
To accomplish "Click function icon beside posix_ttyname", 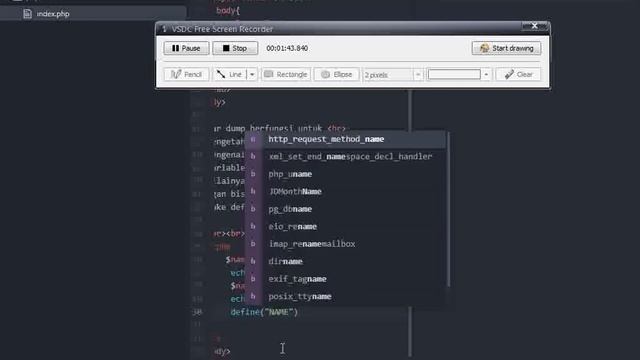I will [x=253, y=296].
